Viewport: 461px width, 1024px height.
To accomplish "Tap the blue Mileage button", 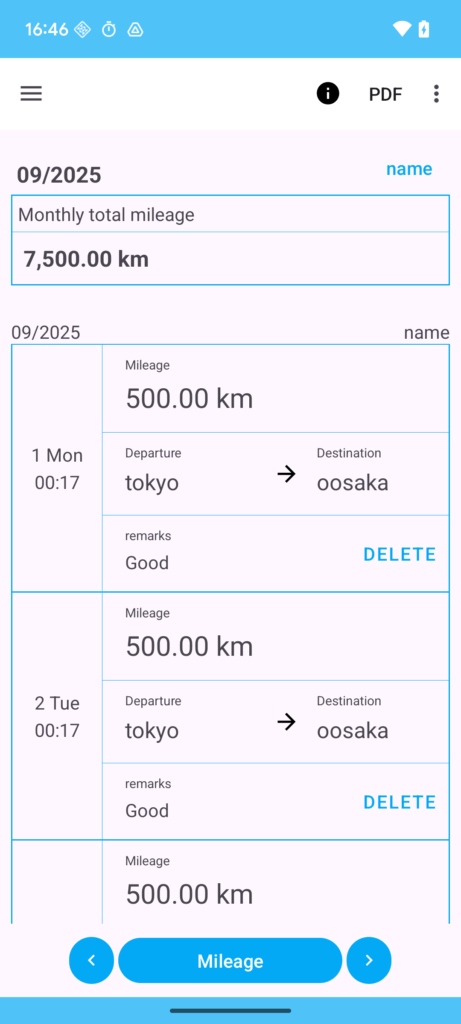I will point(230,961).
